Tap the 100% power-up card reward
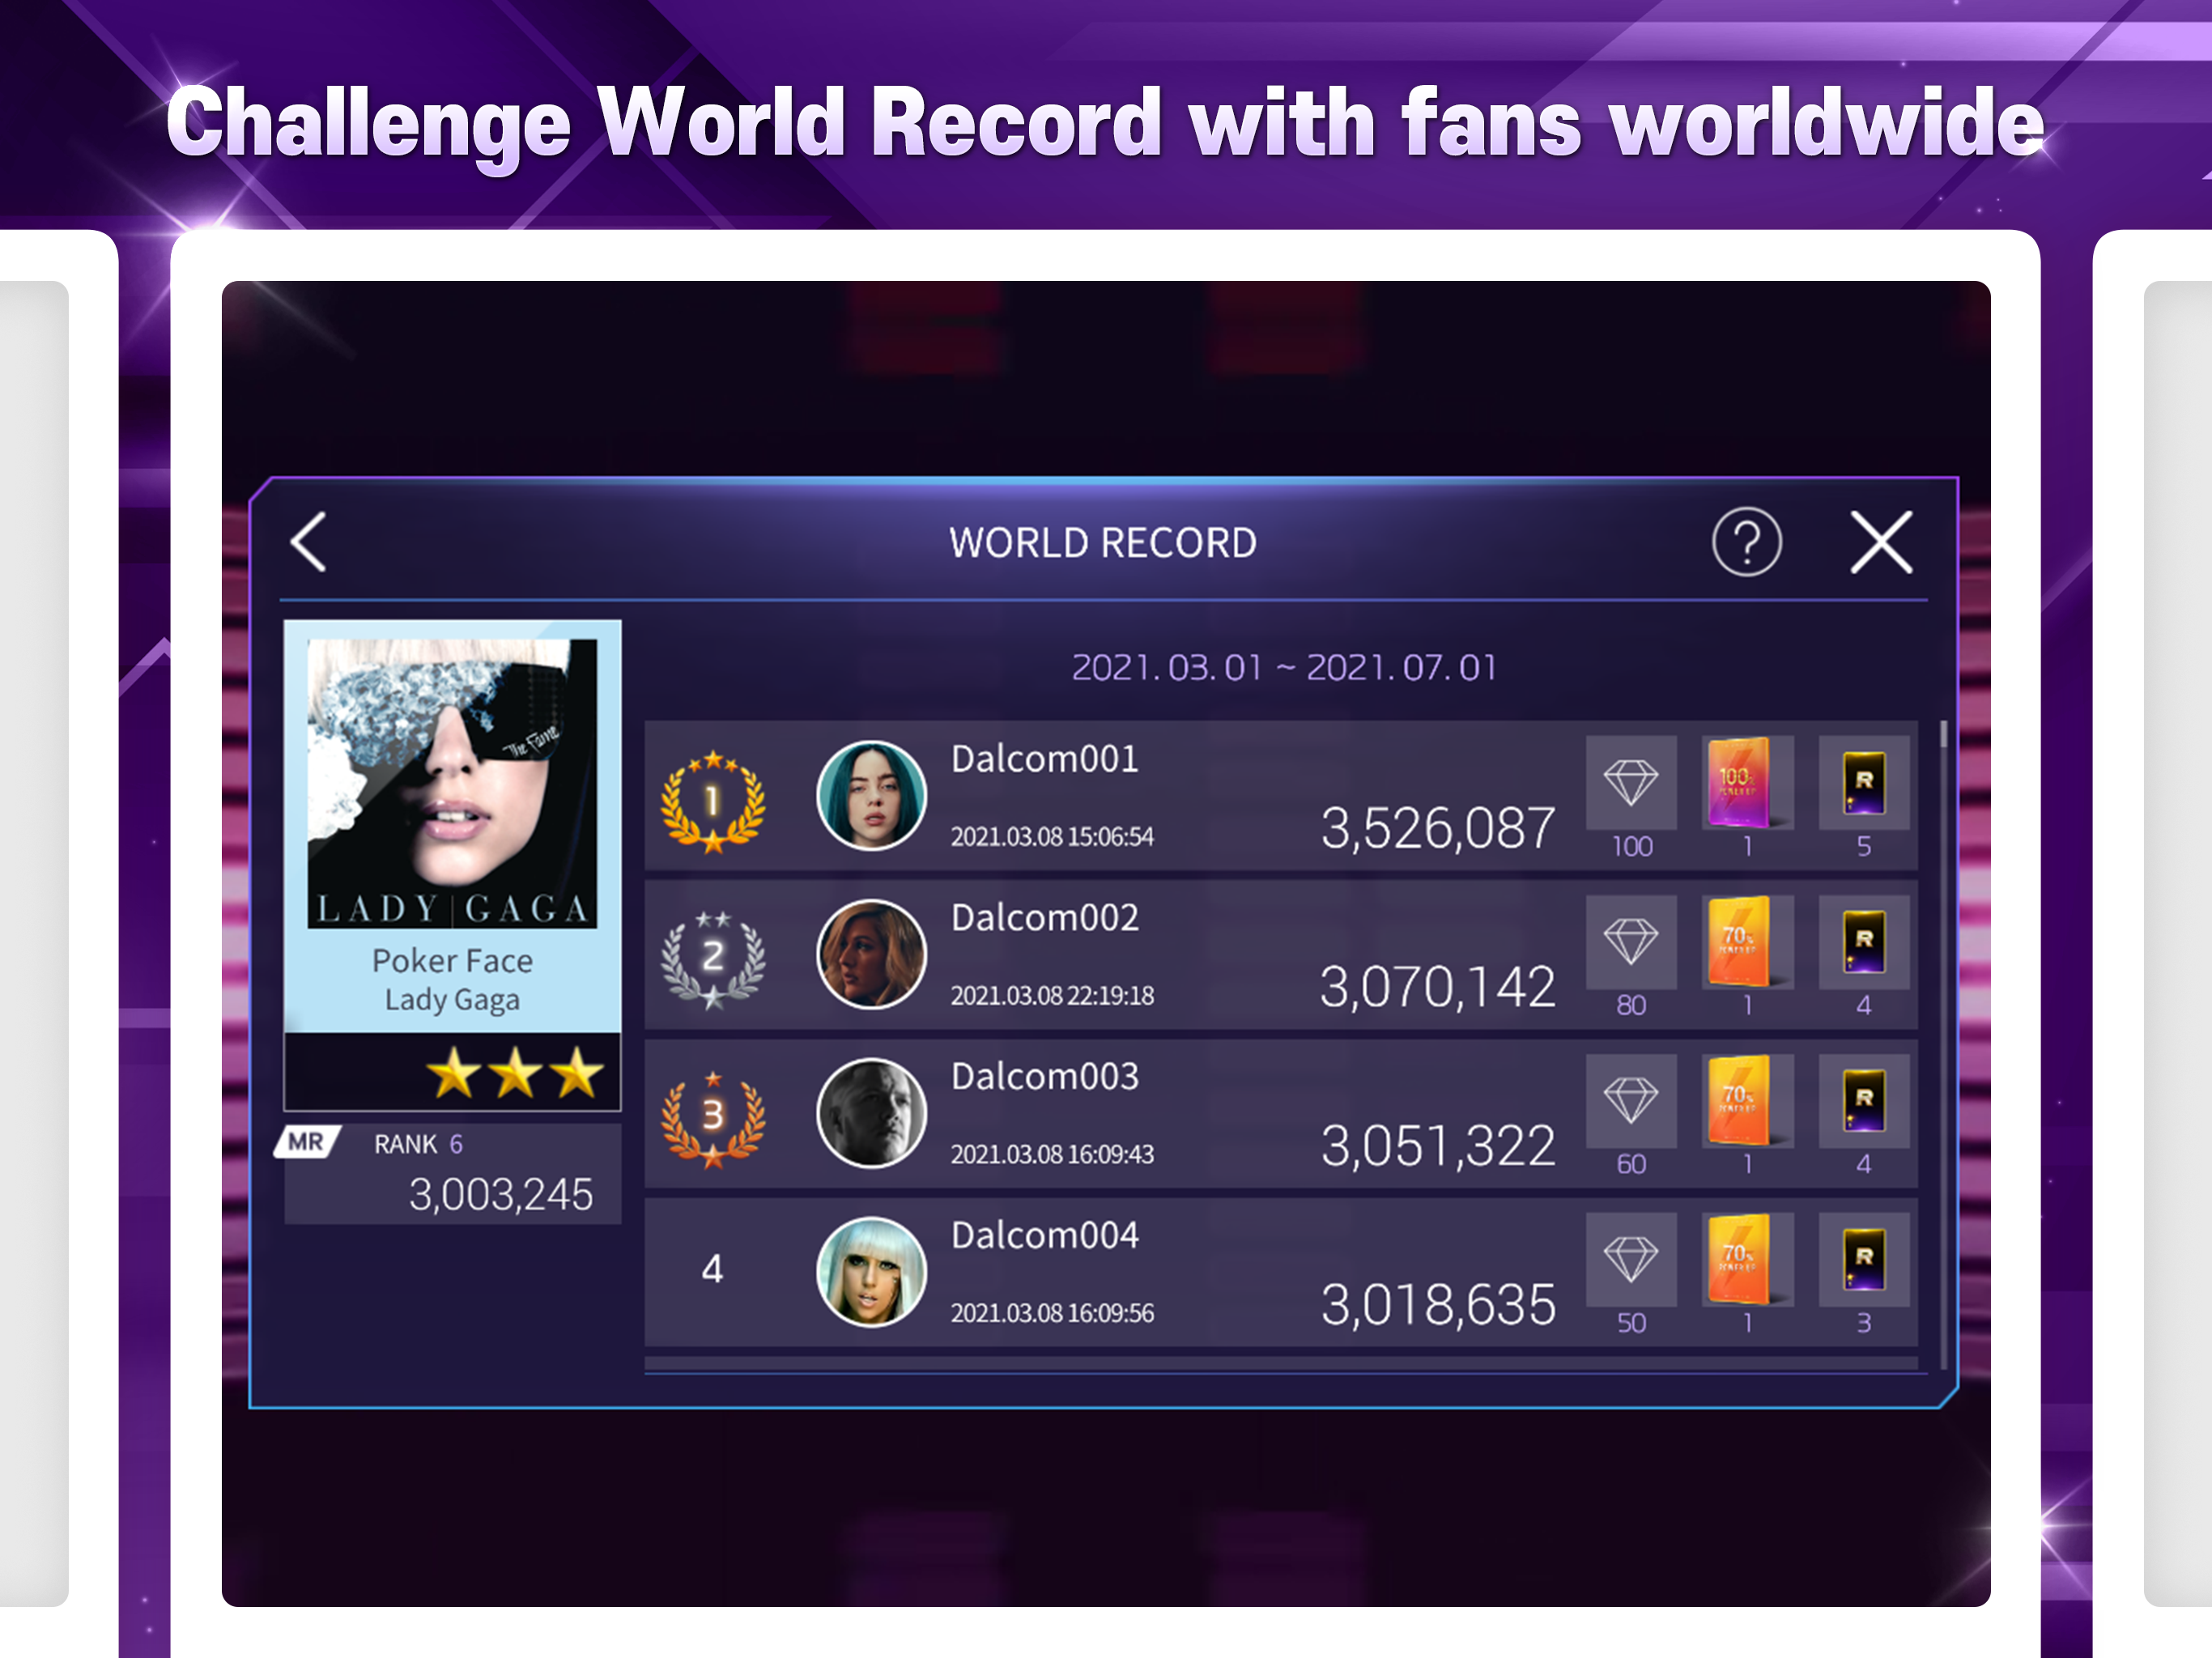 1747,783
